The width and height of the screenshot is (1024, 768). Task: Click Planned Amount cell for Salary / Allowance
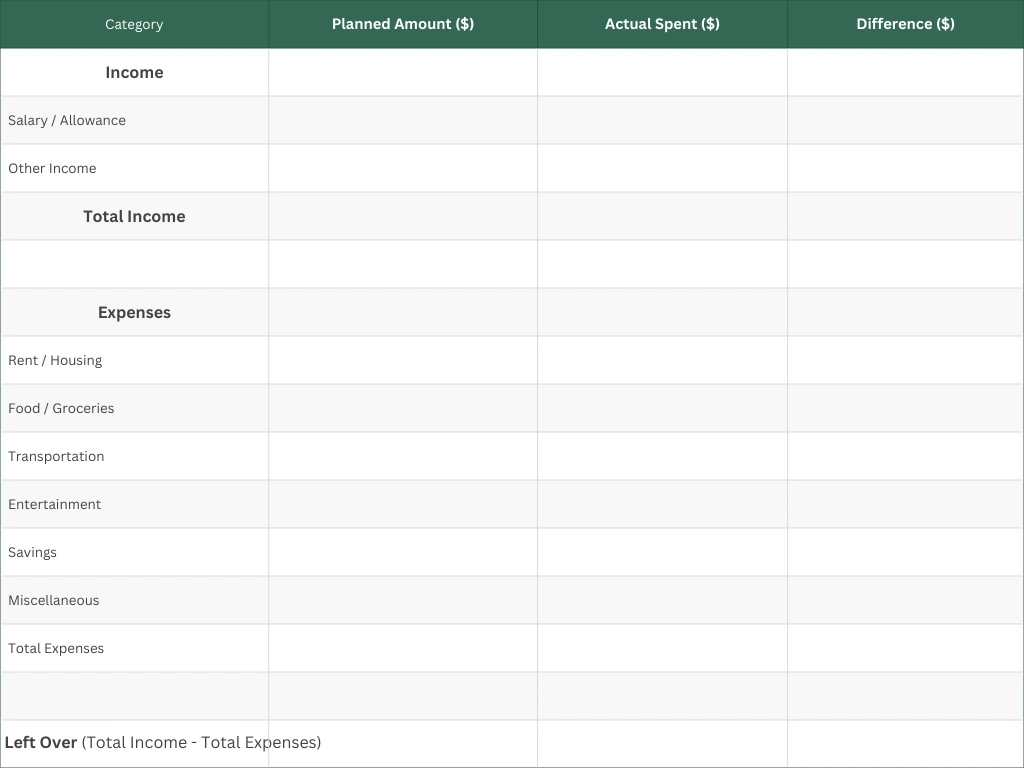click(403, 120)
